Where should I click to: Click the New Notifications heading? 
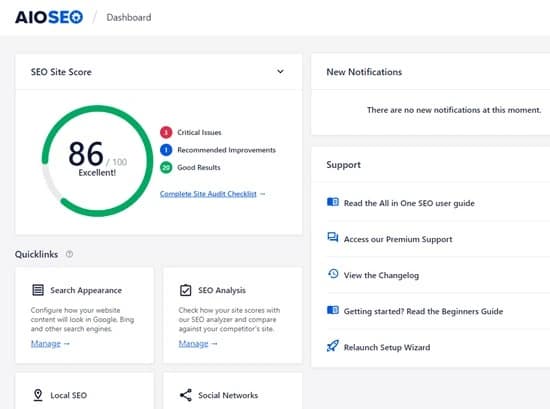click(364, 72)
